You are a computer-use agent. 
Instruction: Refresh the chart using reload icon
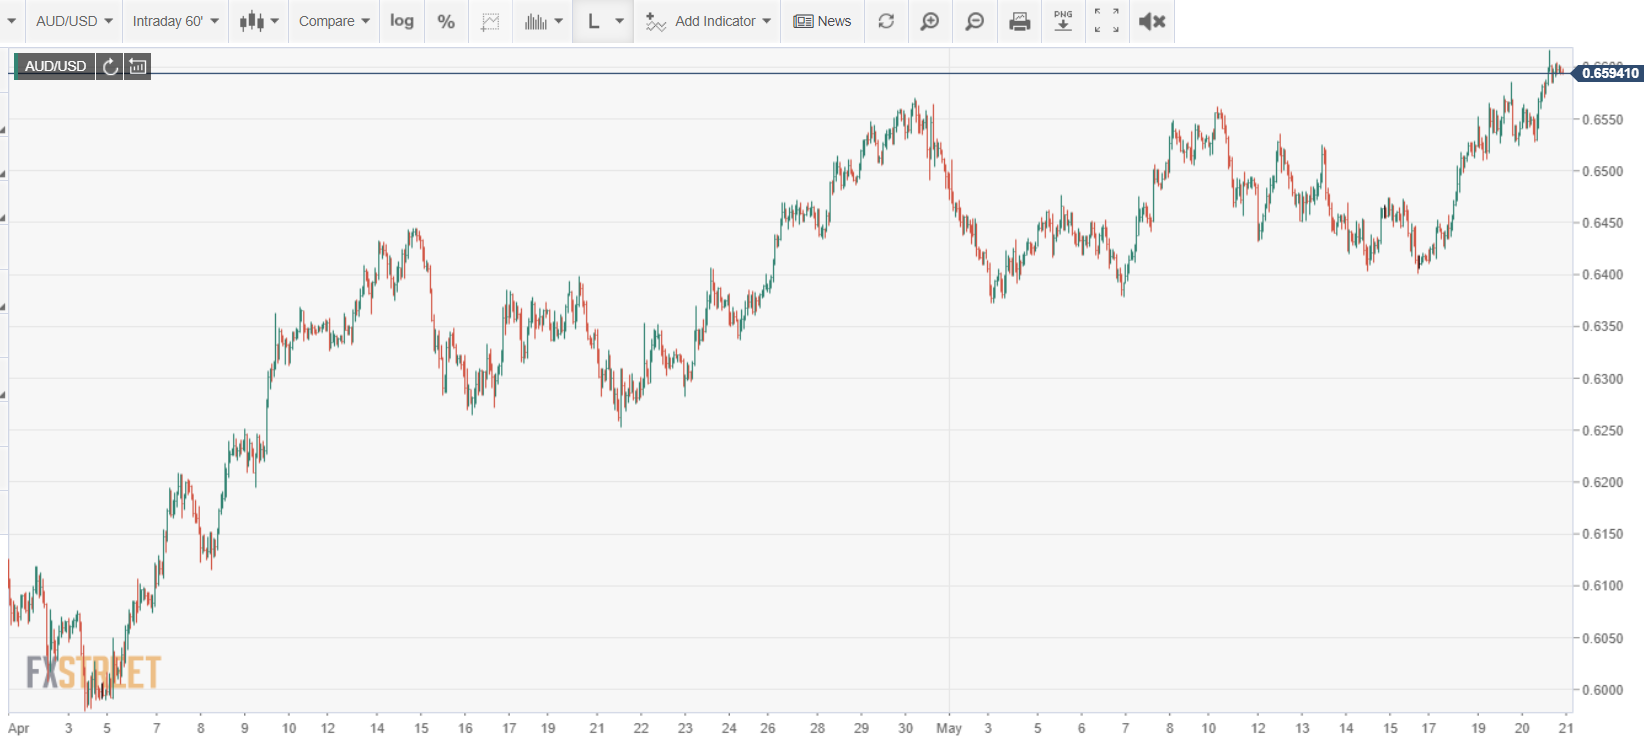pos(886,21)
